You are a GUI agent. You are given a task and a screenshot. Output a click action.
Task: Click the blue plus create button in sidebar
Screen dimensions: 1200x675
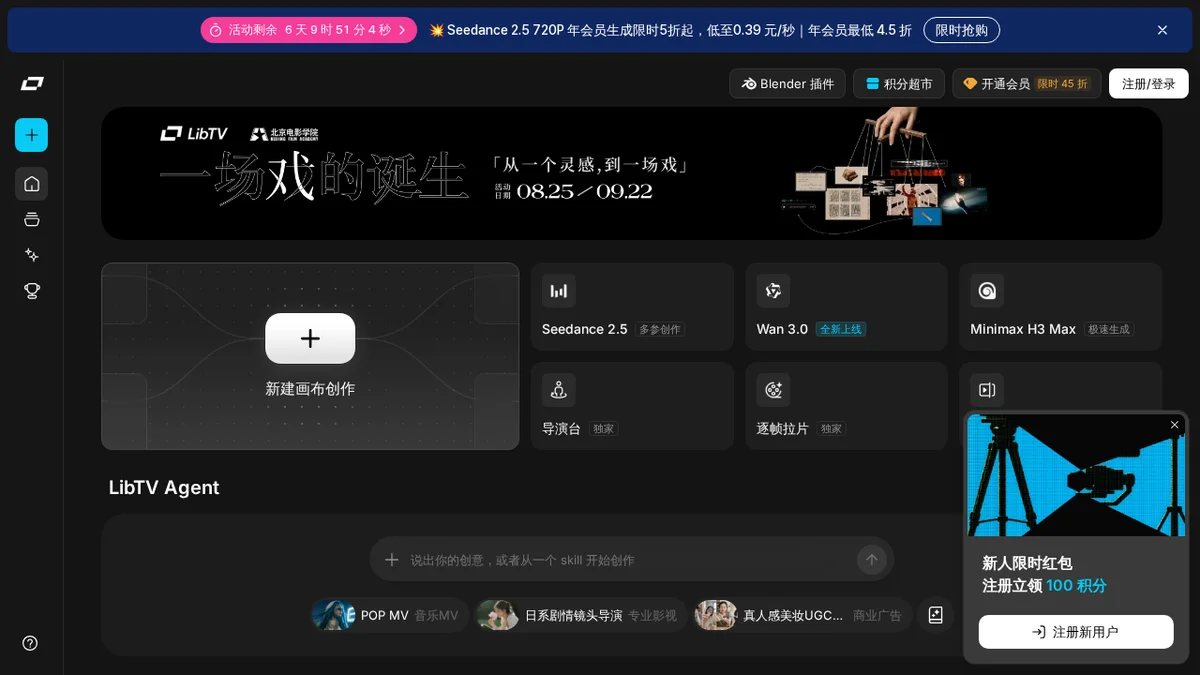31,135
